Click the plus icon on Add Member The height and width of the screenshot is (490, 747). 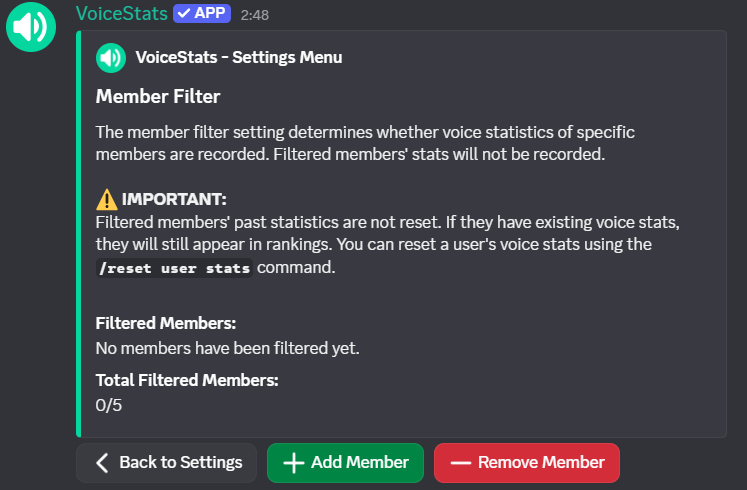(294, 463)
